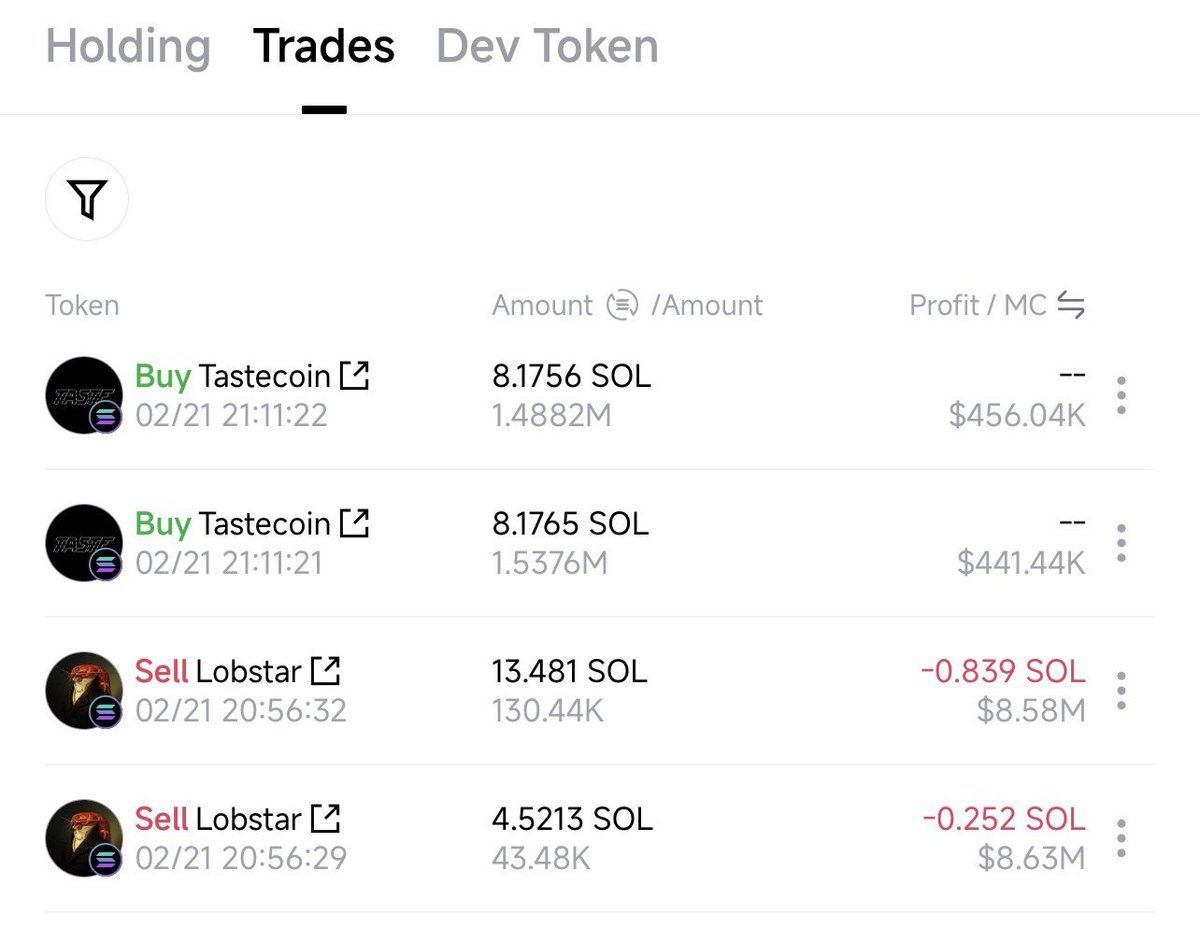Switch to the Holding tab
Screen dimensions: 1200x928
[128, 47]
